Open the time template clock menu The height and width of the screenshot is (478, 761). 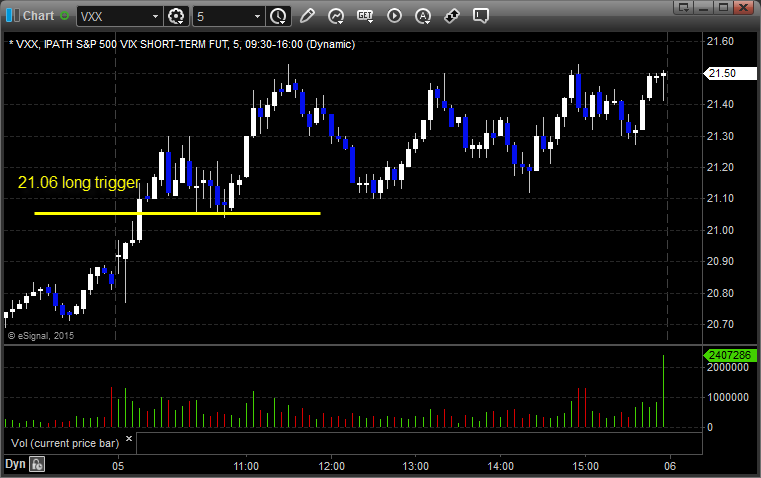pyautogui.click(x=279, y=16)
